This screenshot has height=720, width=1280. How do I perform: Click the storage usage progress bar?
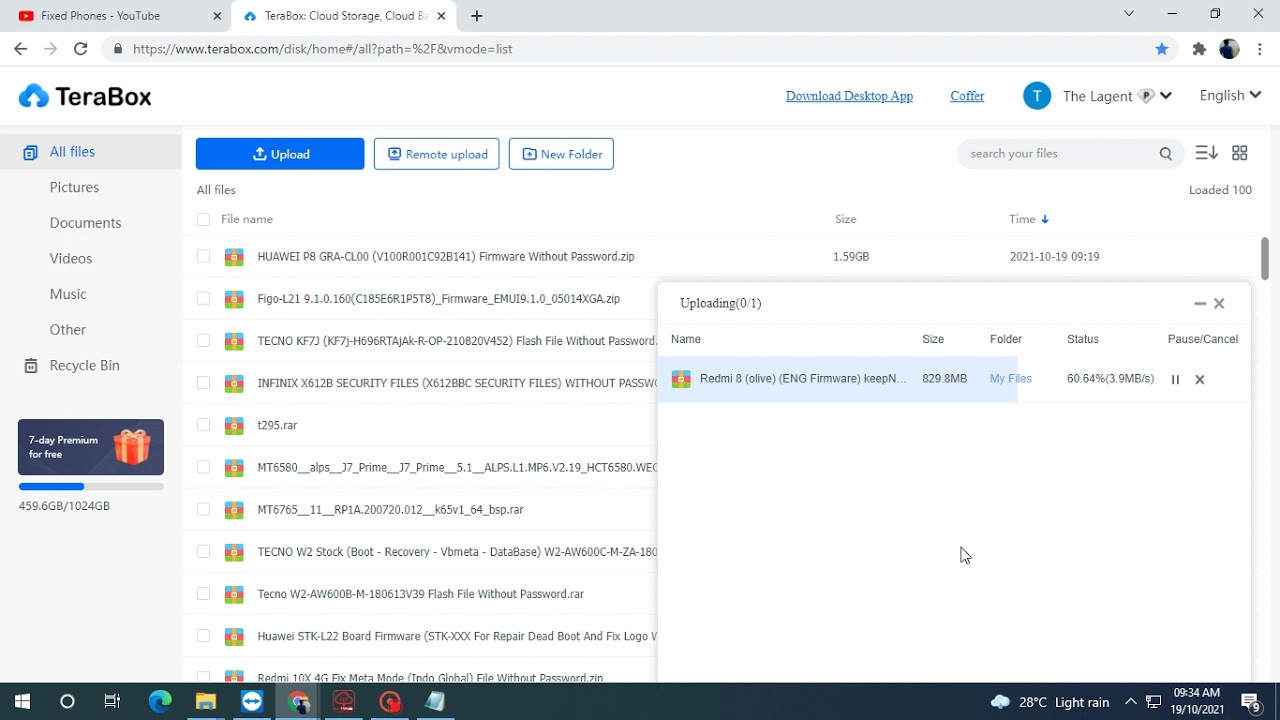pos(91,487)
